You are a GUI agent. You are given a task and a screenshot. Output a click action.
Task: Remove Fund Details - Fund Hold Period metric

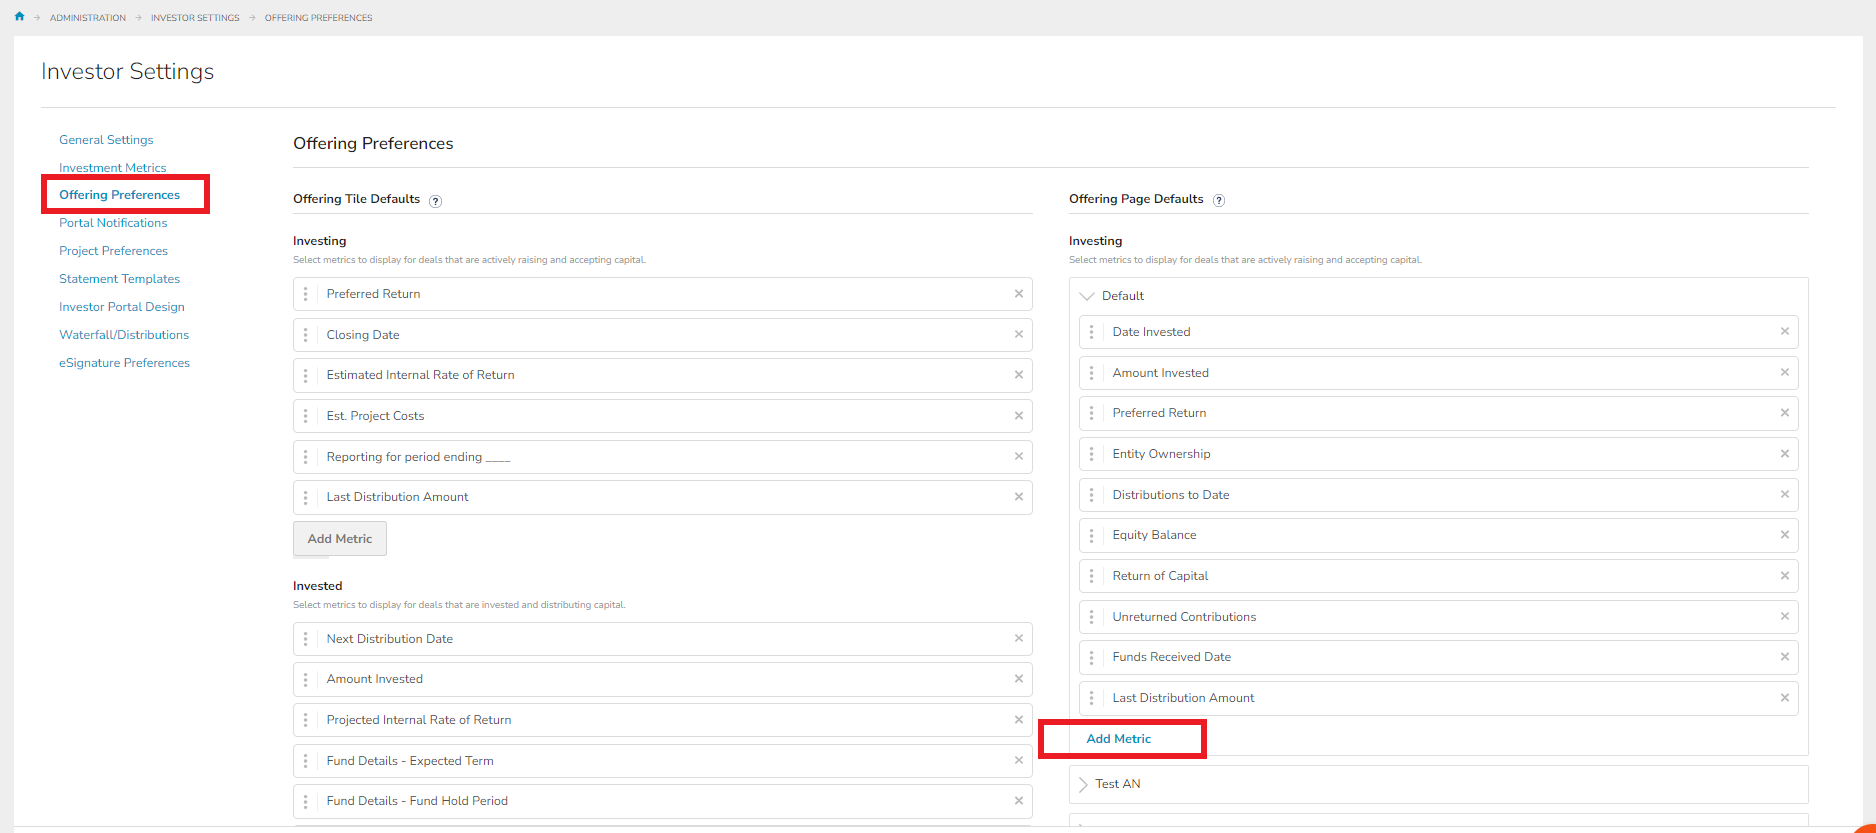1019,801
